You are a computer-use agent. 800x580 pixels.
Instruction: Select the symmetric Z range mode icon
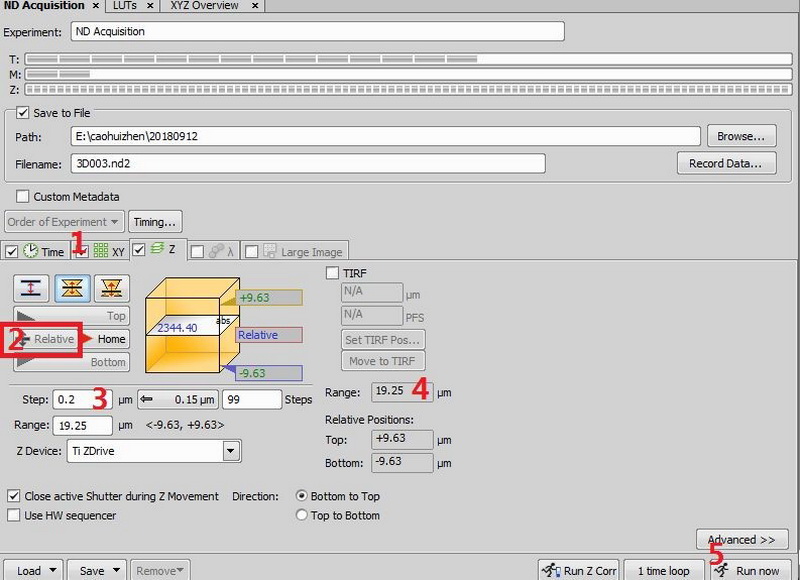pyautogui.click(x=72, y=288)
